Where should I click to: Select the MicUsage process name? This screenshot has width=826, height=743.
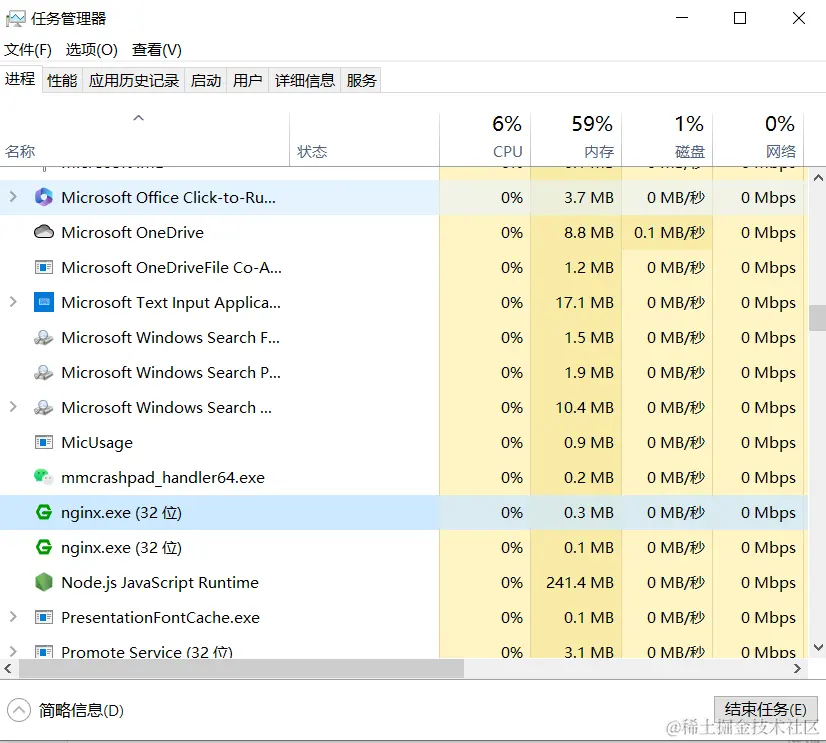(x=97, y=443)
